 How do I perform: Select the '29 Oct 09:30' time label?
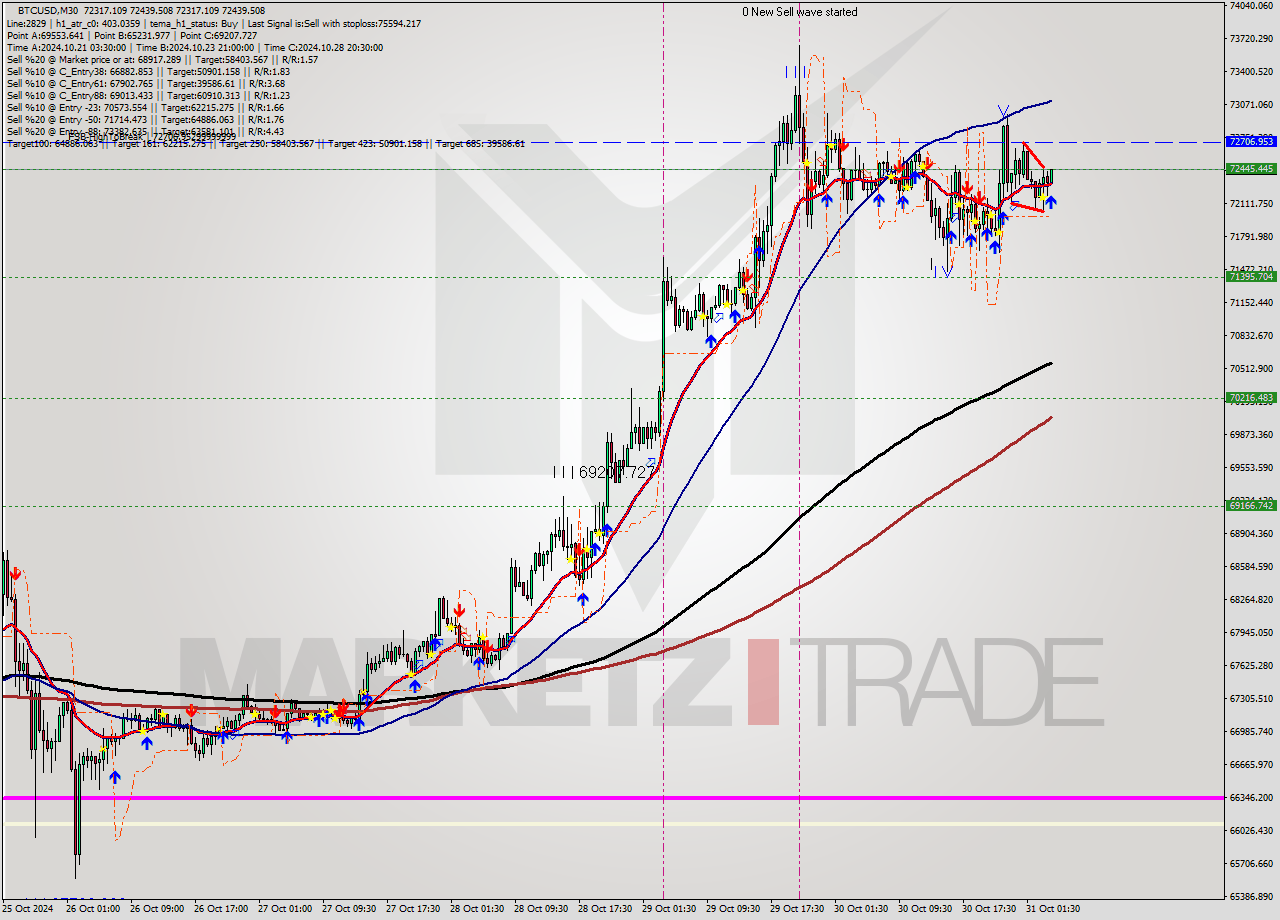point(732,909)
